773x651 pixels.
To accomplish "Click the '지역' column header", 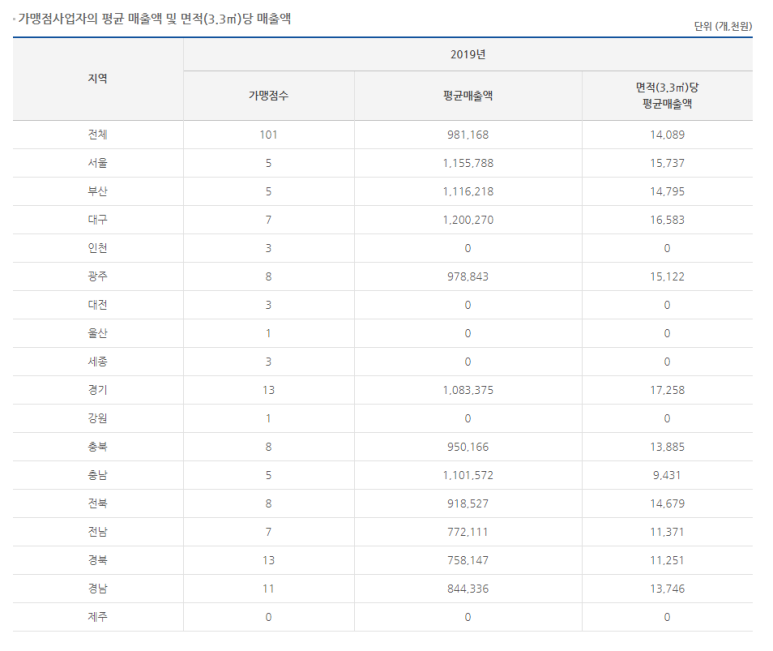I will click(98, 78).
